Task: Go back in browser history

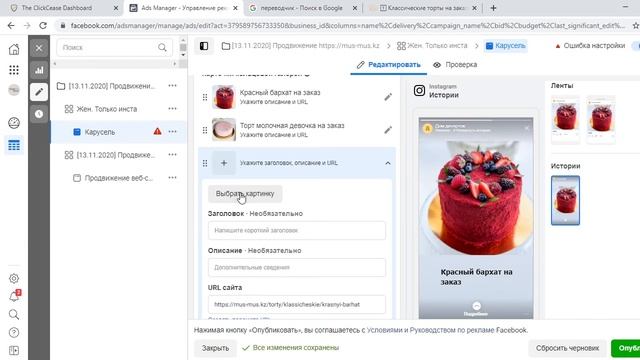Action: [x=11, y=25]
